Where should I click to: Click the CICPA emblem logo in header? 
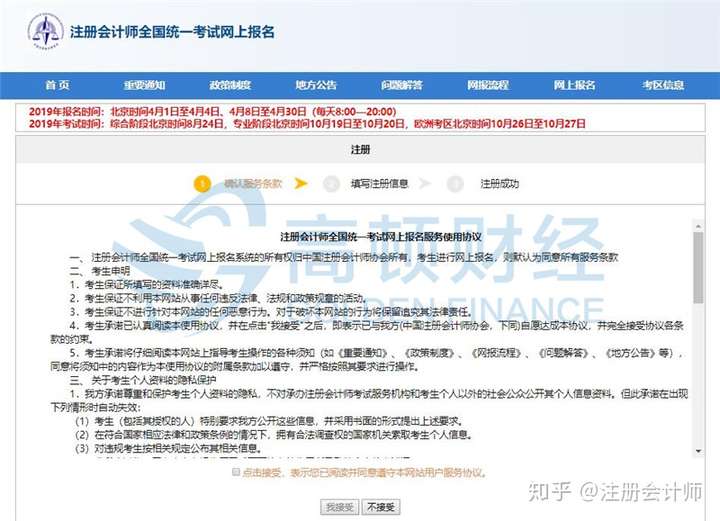point(45,31)
